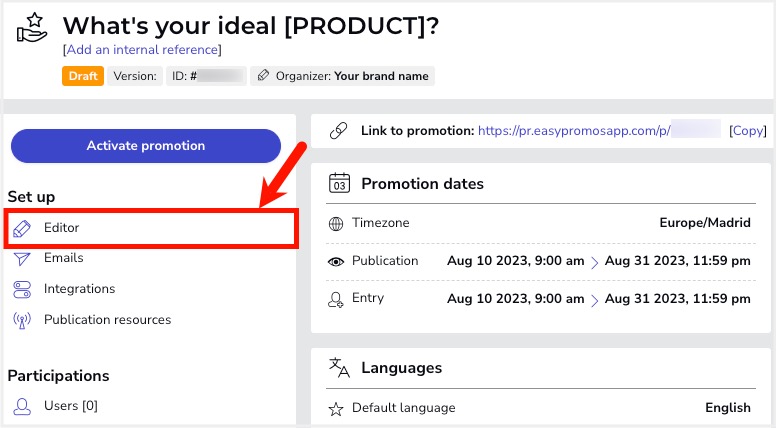Click the Timezone globe icon

[x=336, y=224]
